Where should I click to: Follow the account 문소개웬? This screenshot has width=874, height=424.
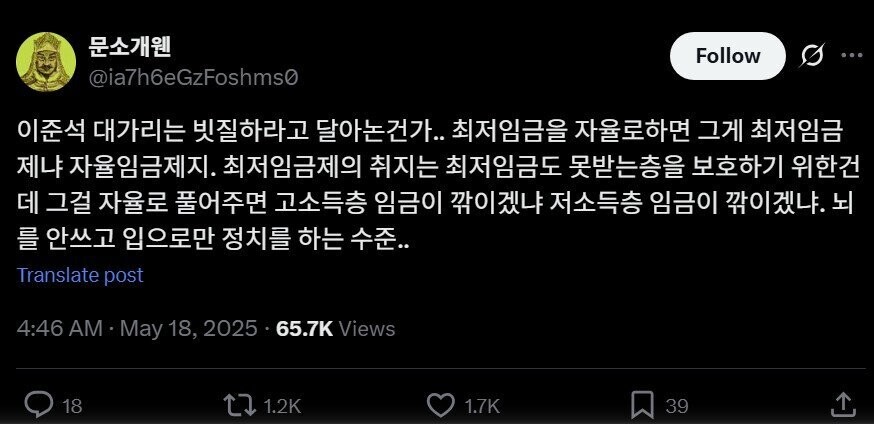727,56
